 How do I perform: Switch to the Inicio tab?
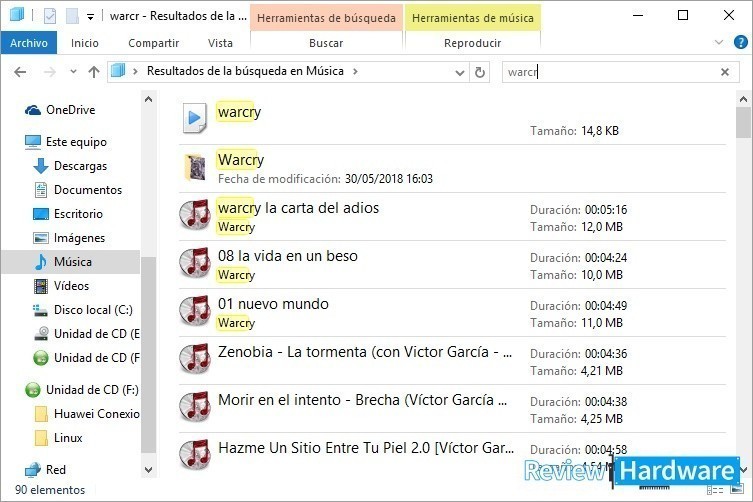(85, 43)
